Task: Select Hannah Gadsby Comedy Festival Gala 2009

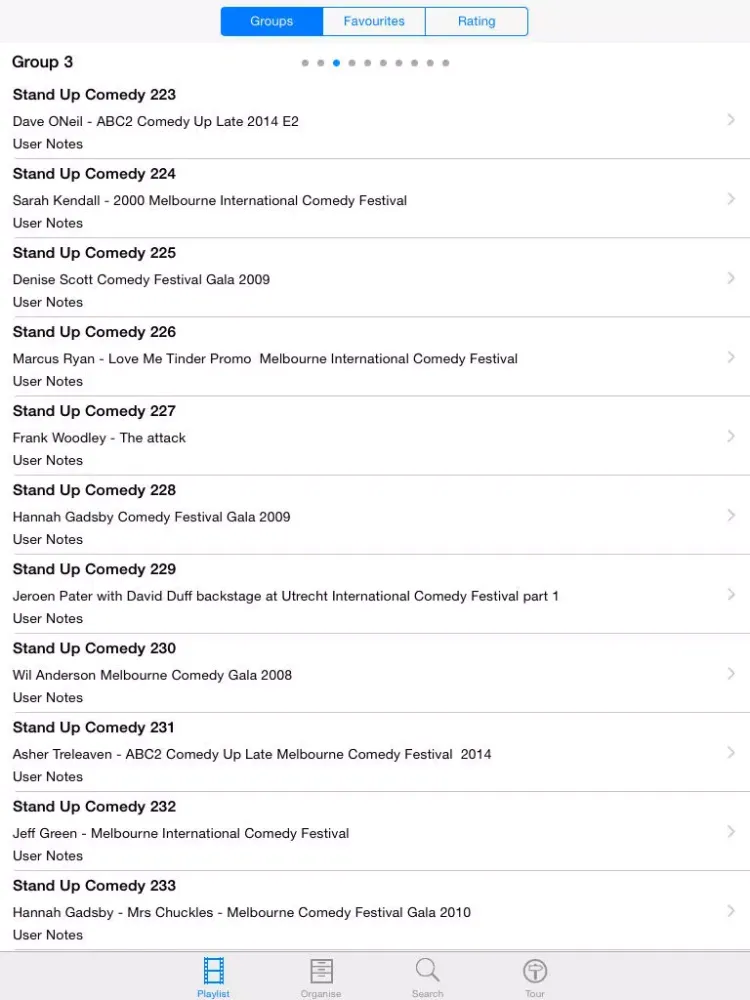Action: (375, 515)
